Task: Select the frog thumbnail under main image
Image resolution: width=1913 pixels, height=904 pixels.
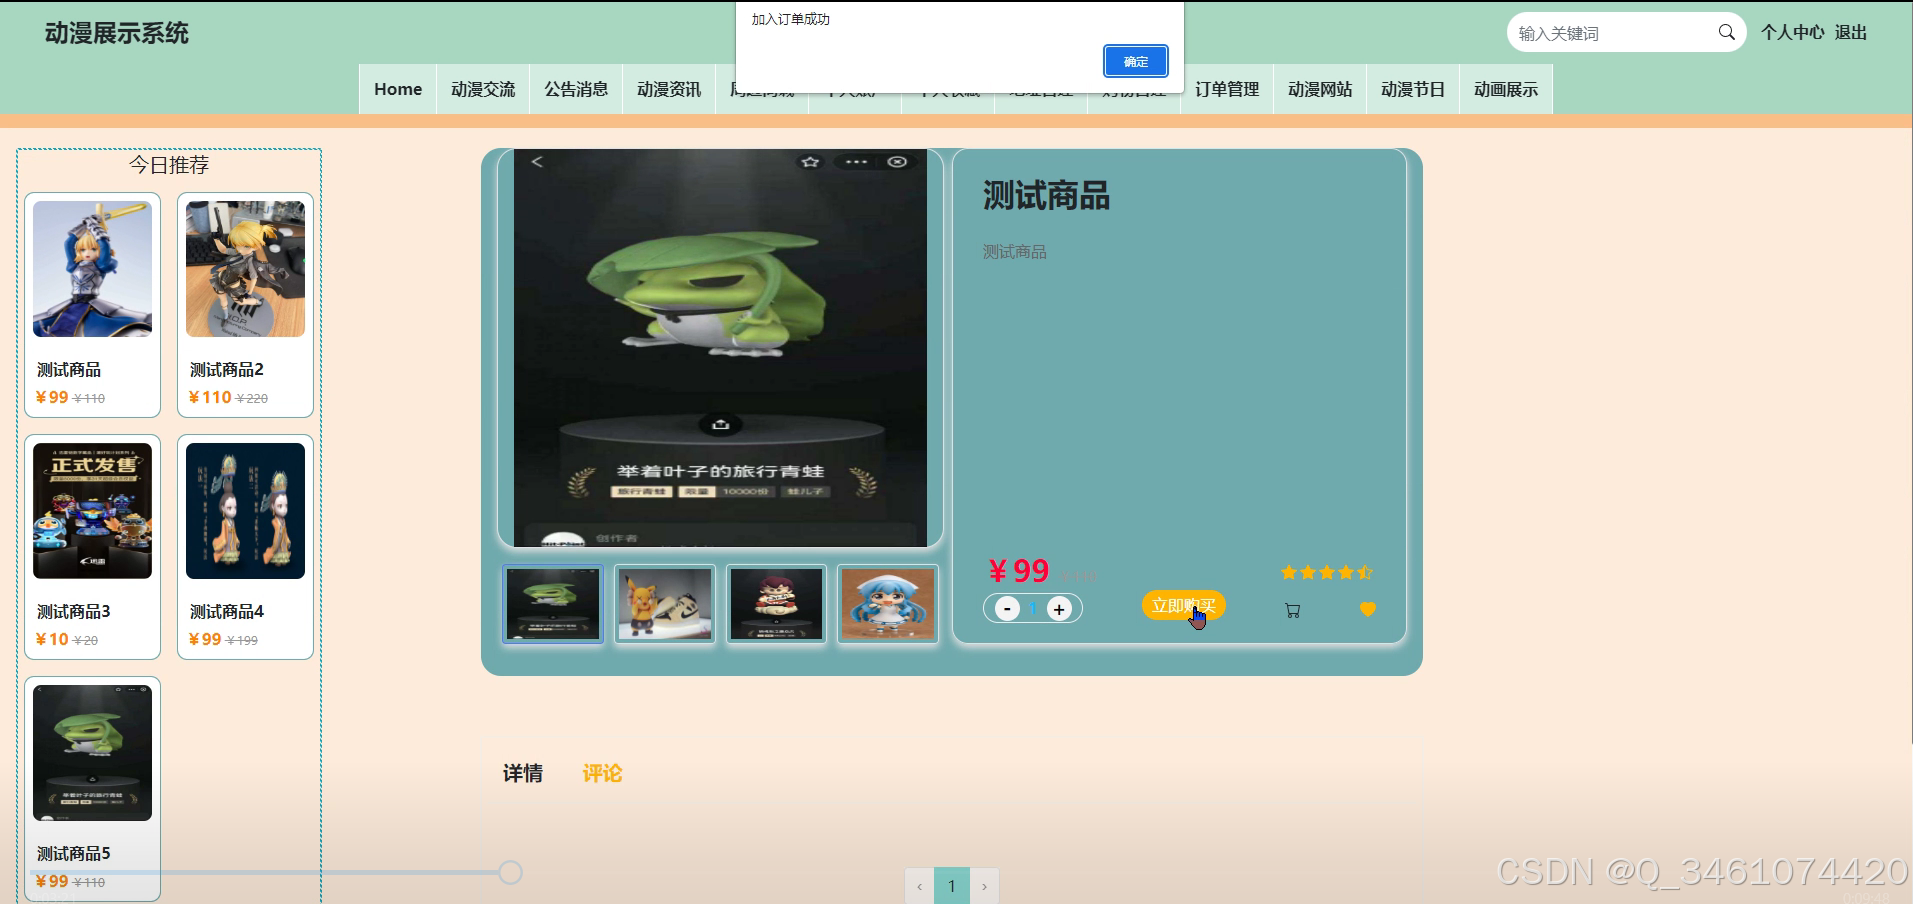Action: click(x=553, y=604)
